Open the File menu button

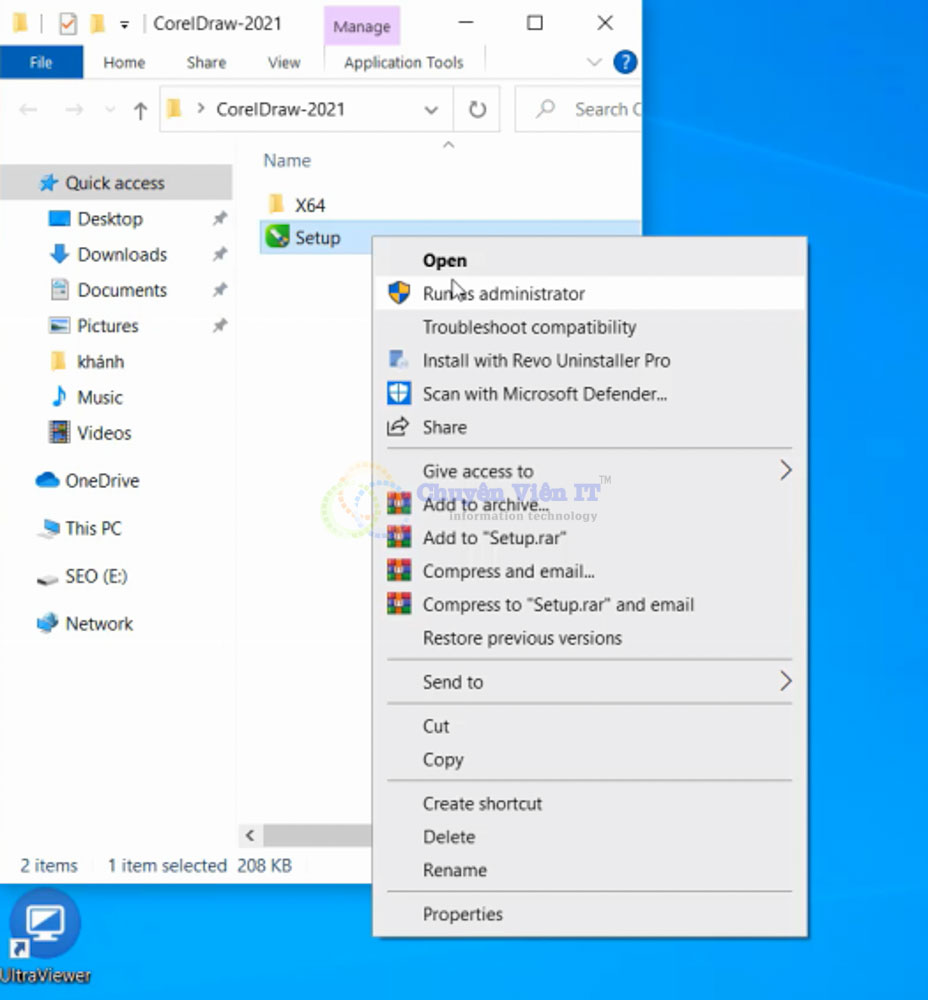(41, 62)
